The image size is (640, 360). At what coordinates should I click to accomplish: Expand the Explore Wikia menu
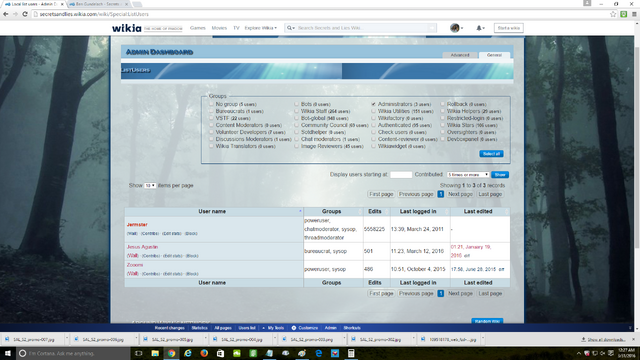(x=260, y=28)
